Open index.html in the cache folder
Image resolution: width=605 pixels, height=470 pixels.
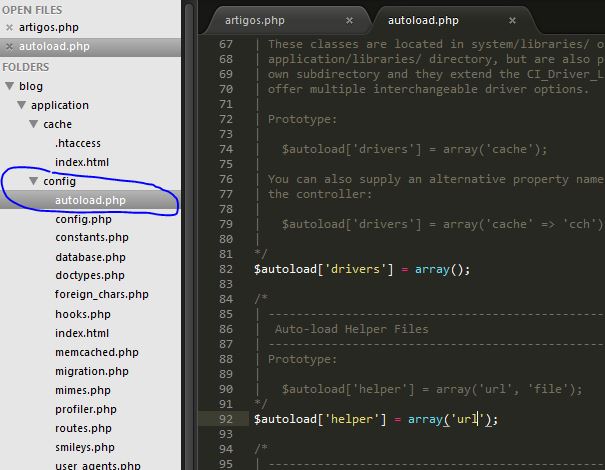coord(82,162)
